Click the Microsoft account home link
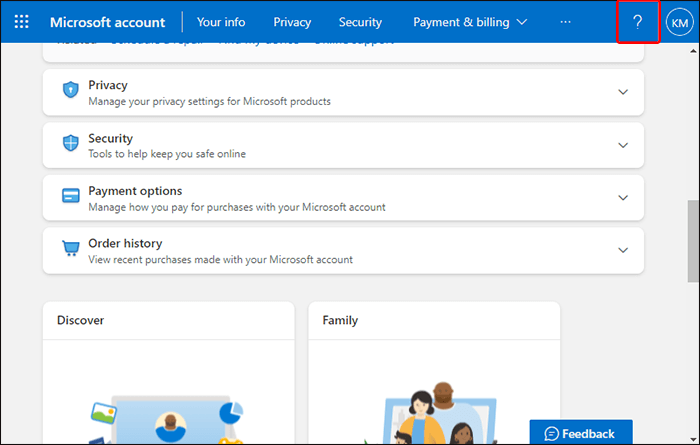700x445 pixels. click(107, 22)
